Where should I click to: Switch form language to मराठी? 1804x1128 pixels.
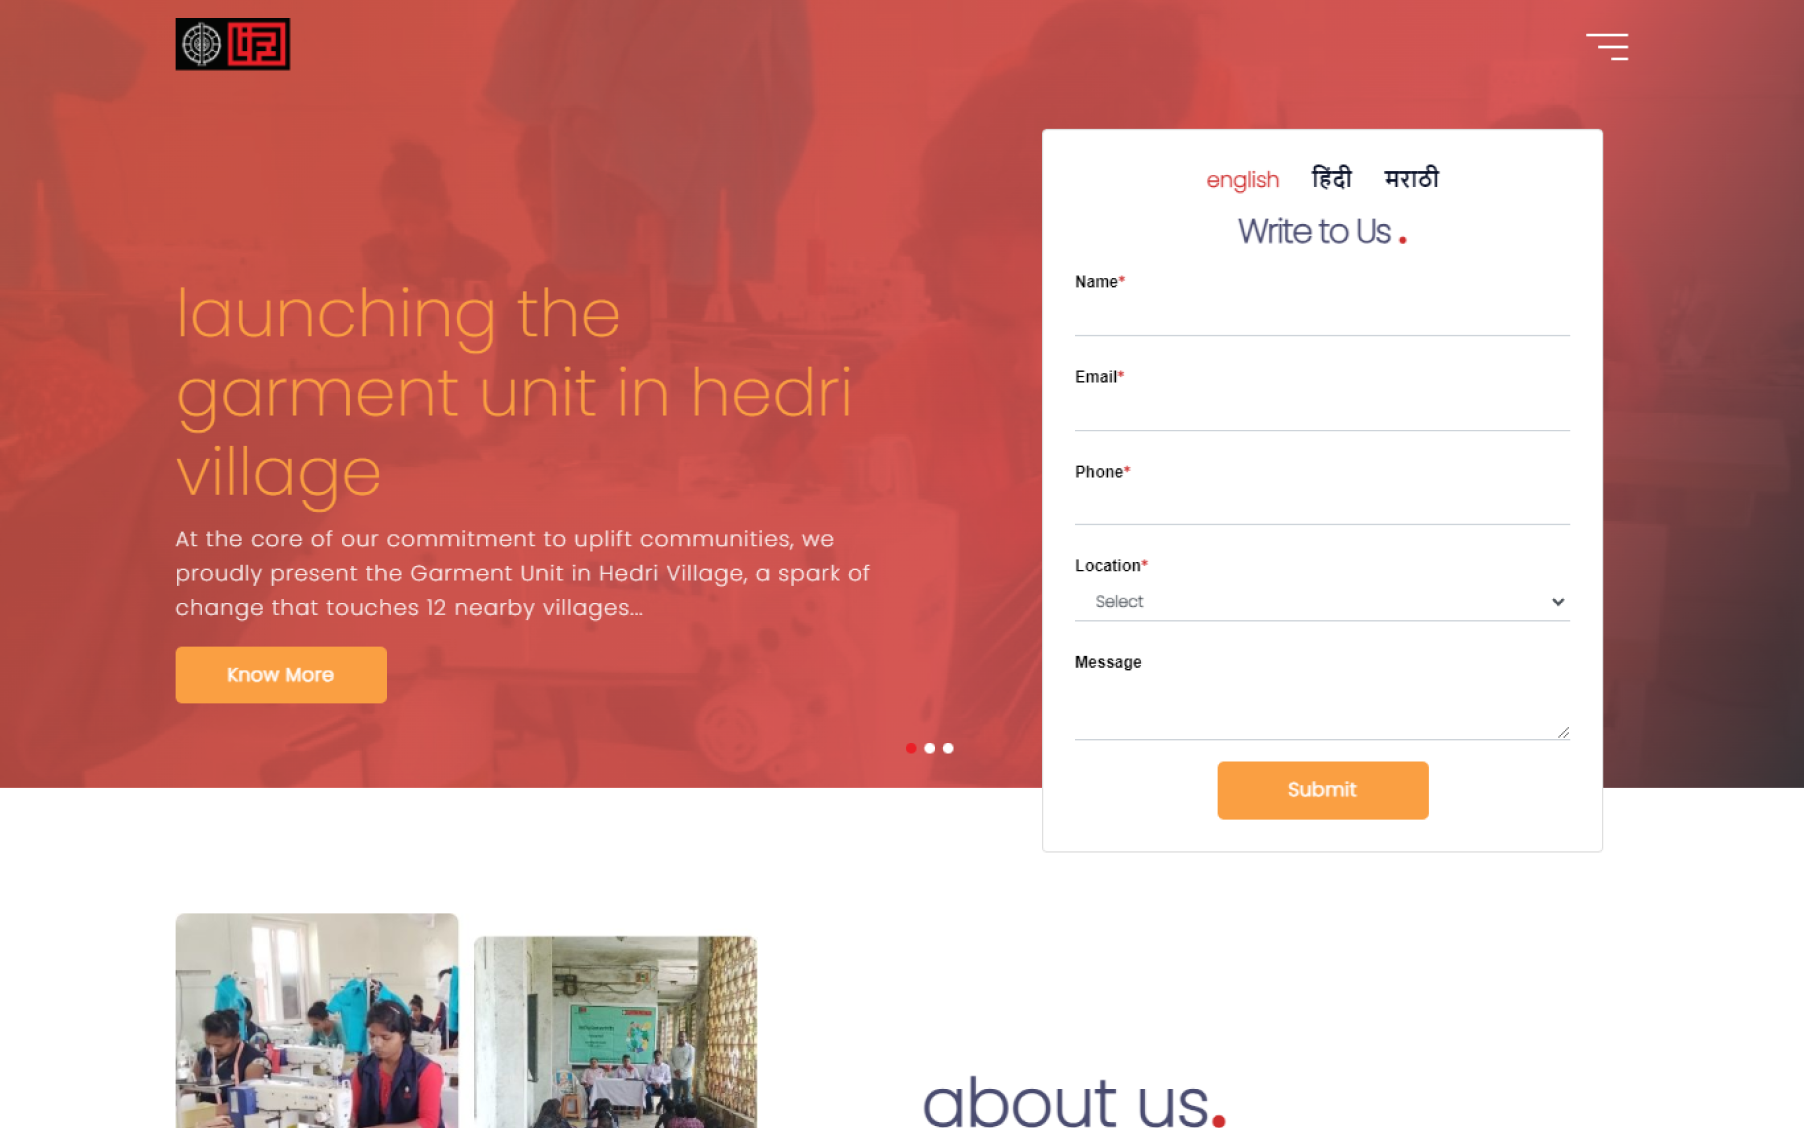[1411, 178]
